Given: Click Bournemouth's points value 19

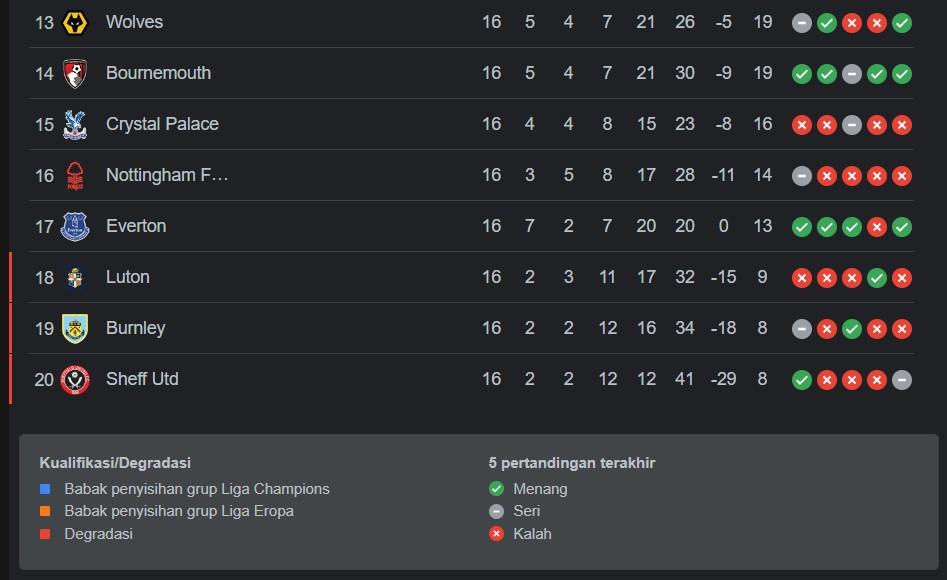Looking at the screenshot, I should pos(763,73).
